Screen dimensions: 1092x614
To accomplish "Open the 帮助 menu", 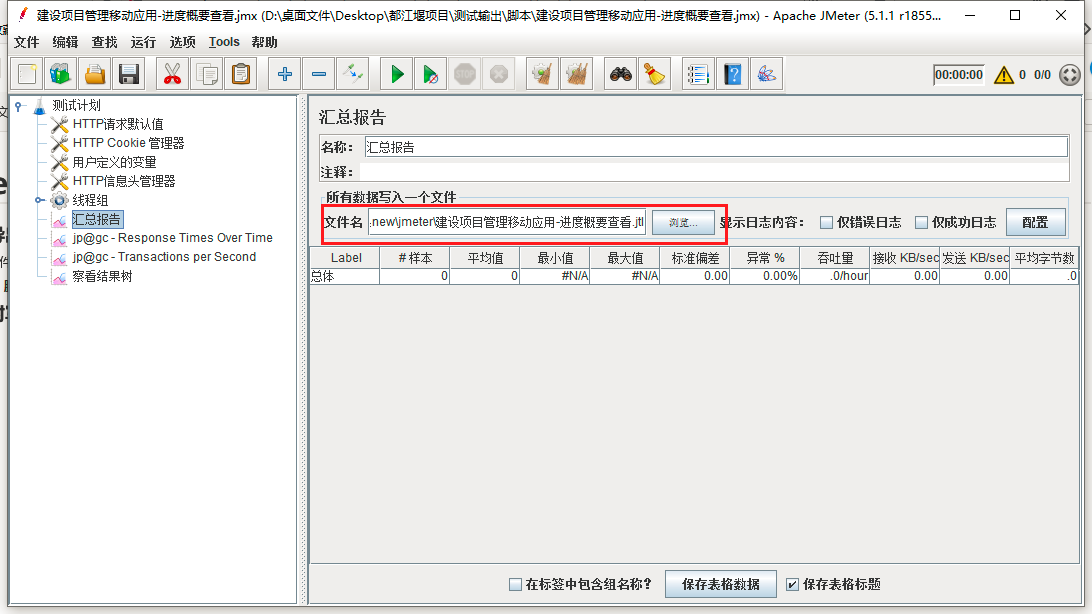I will click(x=265, y=42).
